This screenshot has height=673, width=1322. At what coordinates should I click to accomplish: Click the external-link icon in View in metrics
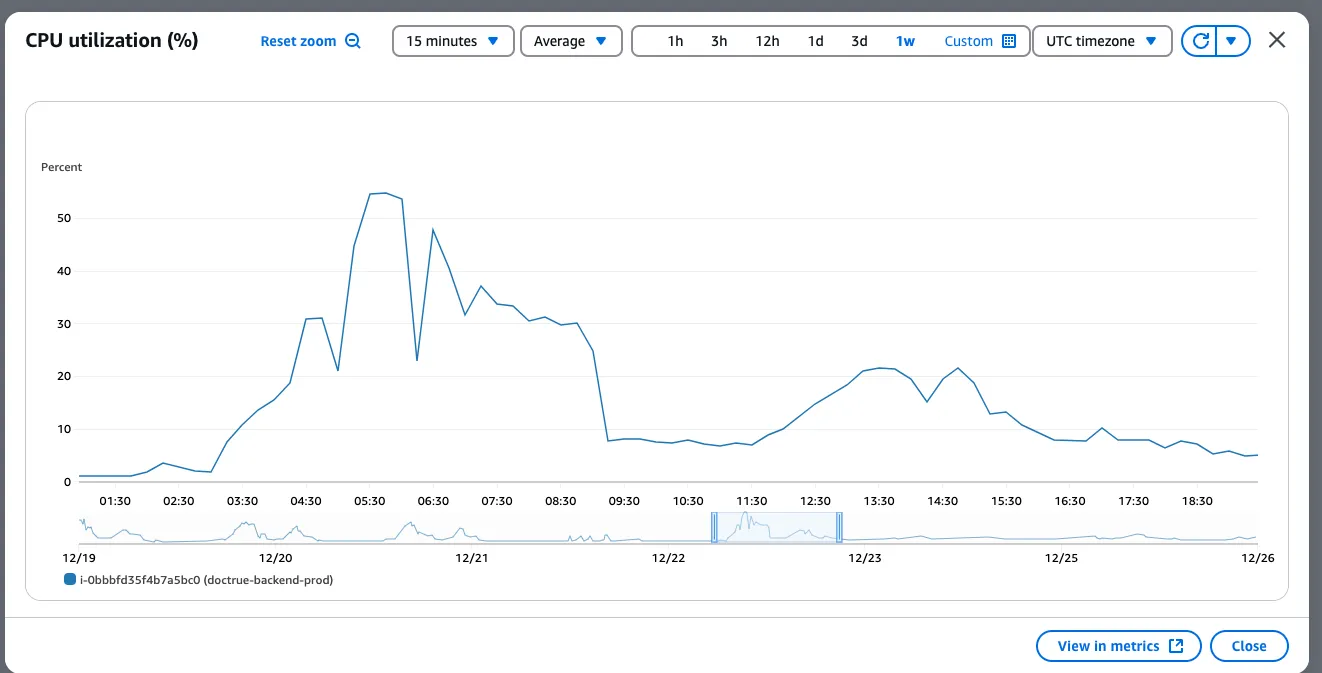pos(1177,645)
